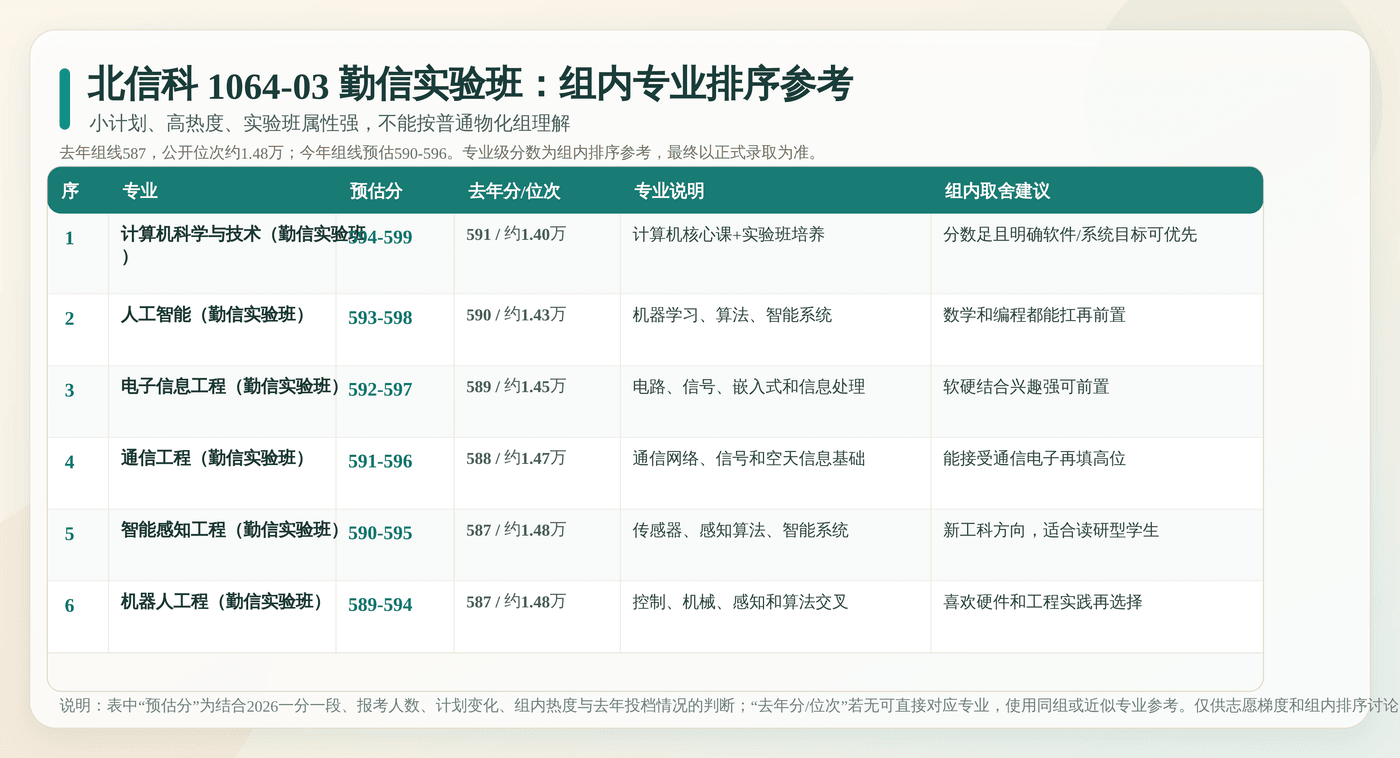Screen dimensions: 1400x758
Task: Click rank number 1 in 计算机科学与技术 row
Action: tap(69, 238)
